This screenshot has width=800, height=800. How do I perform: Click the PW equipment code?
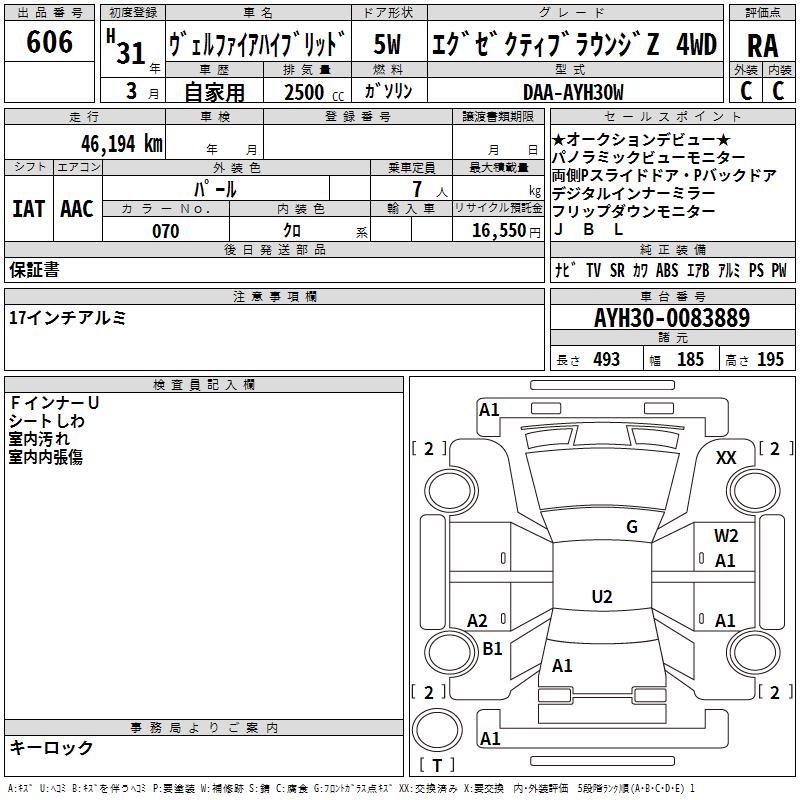pos(779,270)
